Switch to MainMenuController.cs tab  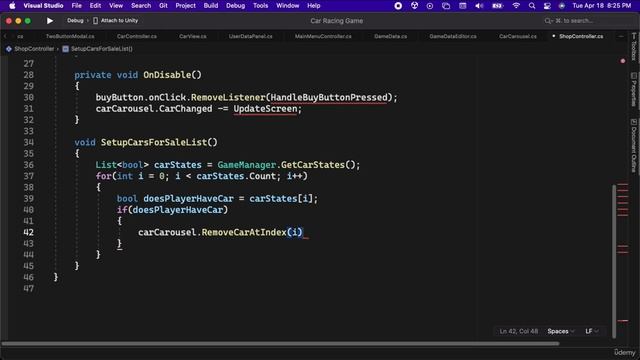(x=323, y=36)
